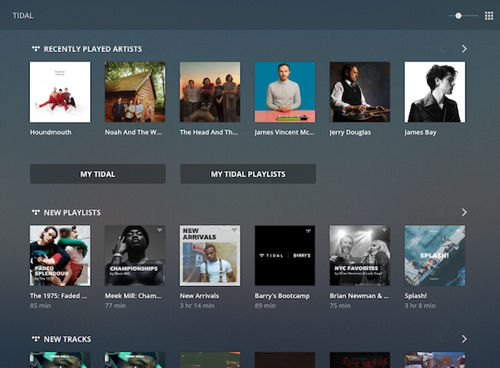Click the Barry's Bootcamp title text
Viewport: 500px width, 368px height.
(282, 296)
